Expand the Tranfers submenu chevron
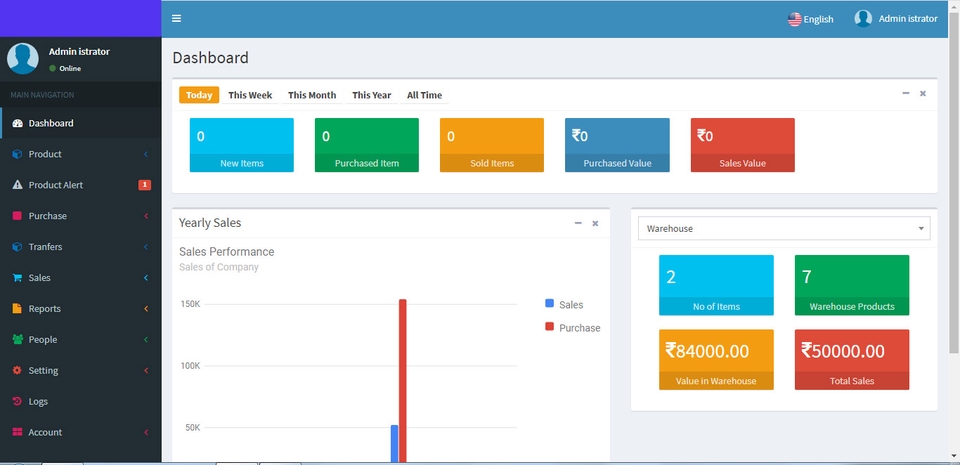The image size is (960, 465). pos(146,247)
